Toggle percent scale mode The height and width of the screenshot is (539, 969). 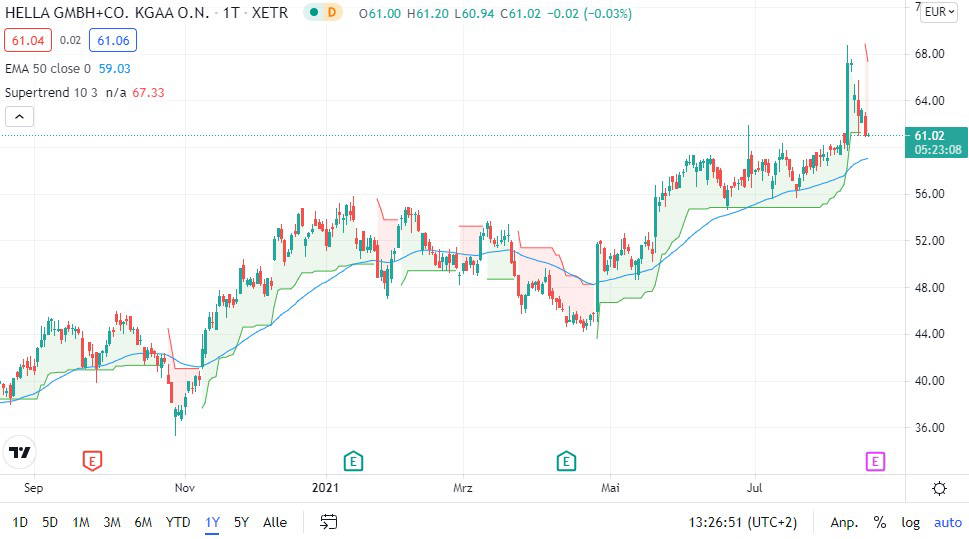(x=879, y=522)
